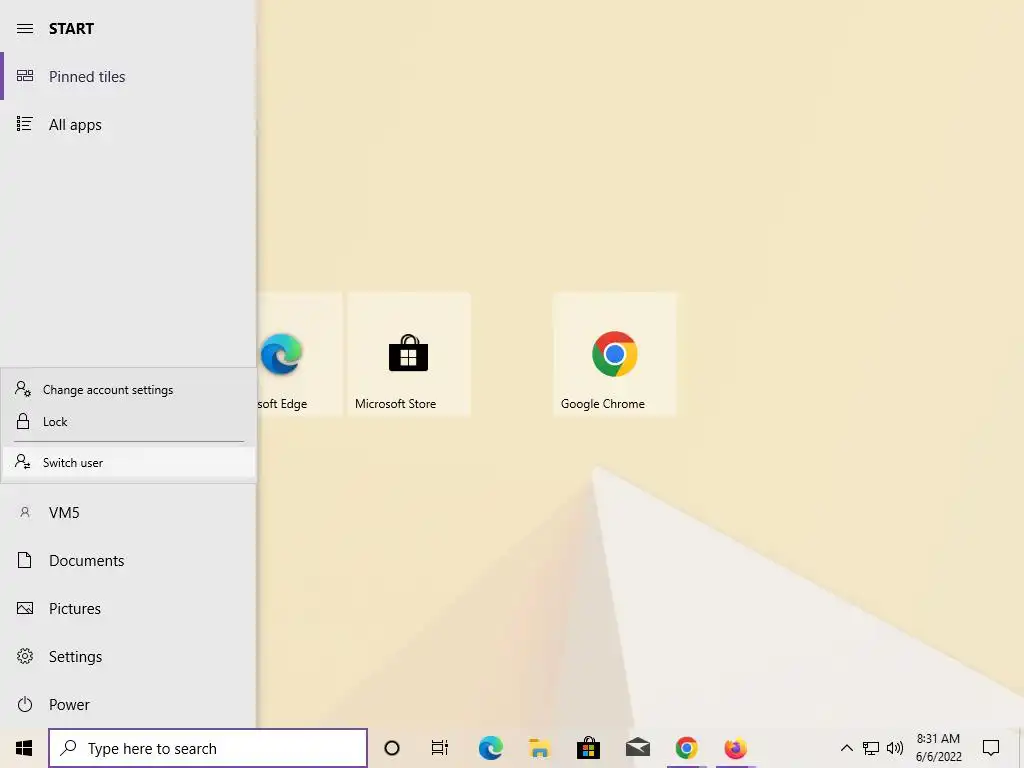Open the Documents folder shortcut

[x=128, y=560]
